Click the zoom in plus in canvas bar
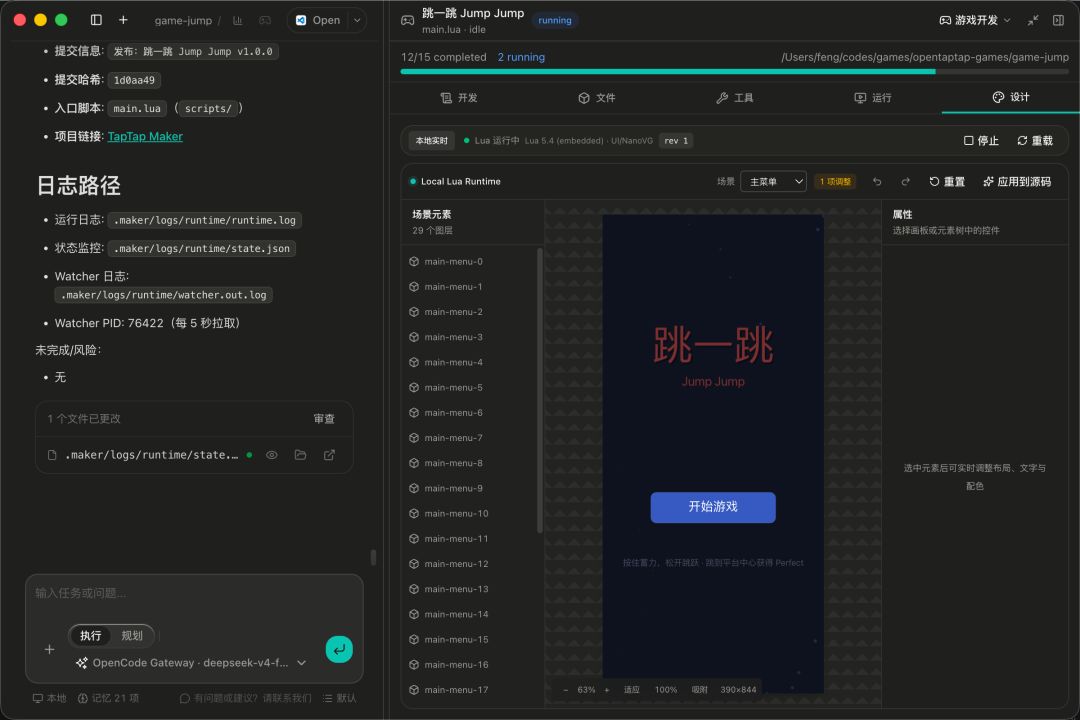This screenshot has width=1080, height=720. tap(607, 690)
